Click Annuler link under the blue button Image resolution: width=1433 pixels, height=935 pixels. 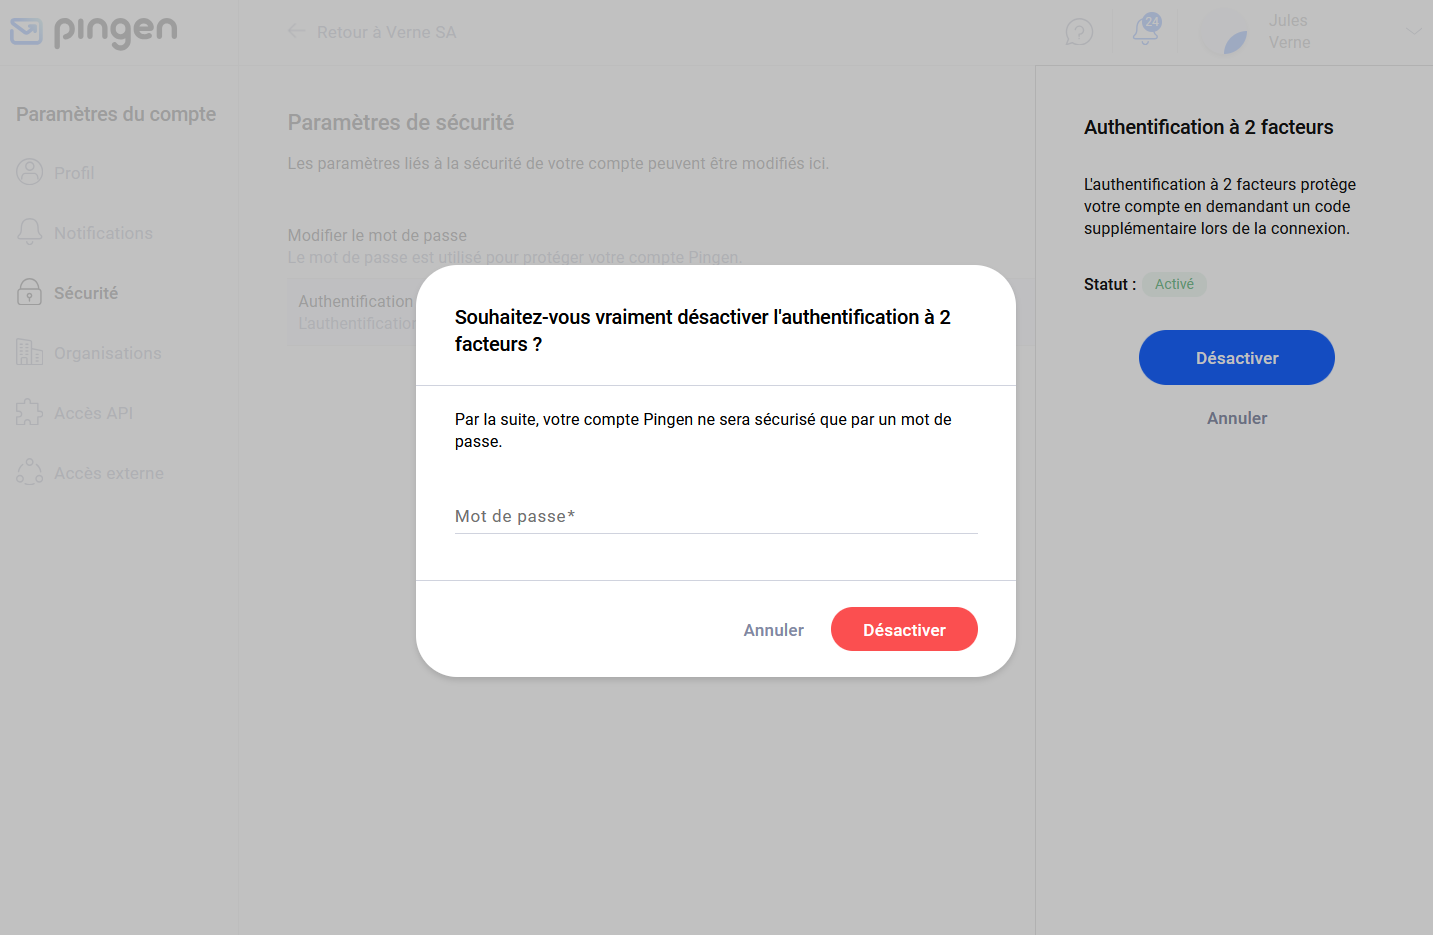1237,418
